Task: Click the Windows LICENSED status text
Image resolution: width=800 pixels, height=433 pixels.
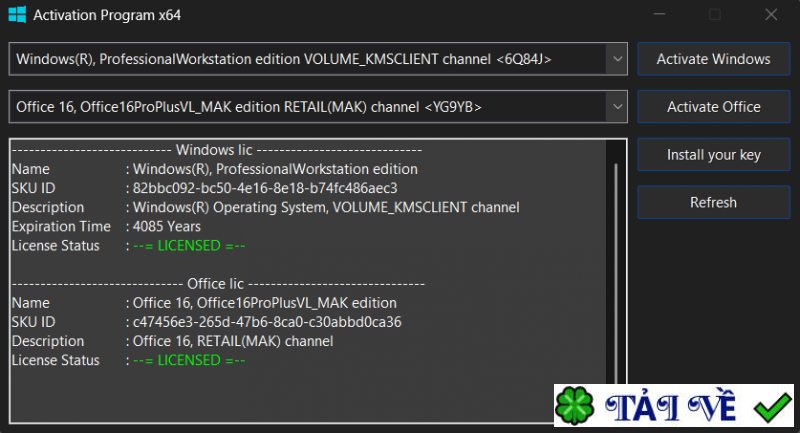Action: (189, 246)
